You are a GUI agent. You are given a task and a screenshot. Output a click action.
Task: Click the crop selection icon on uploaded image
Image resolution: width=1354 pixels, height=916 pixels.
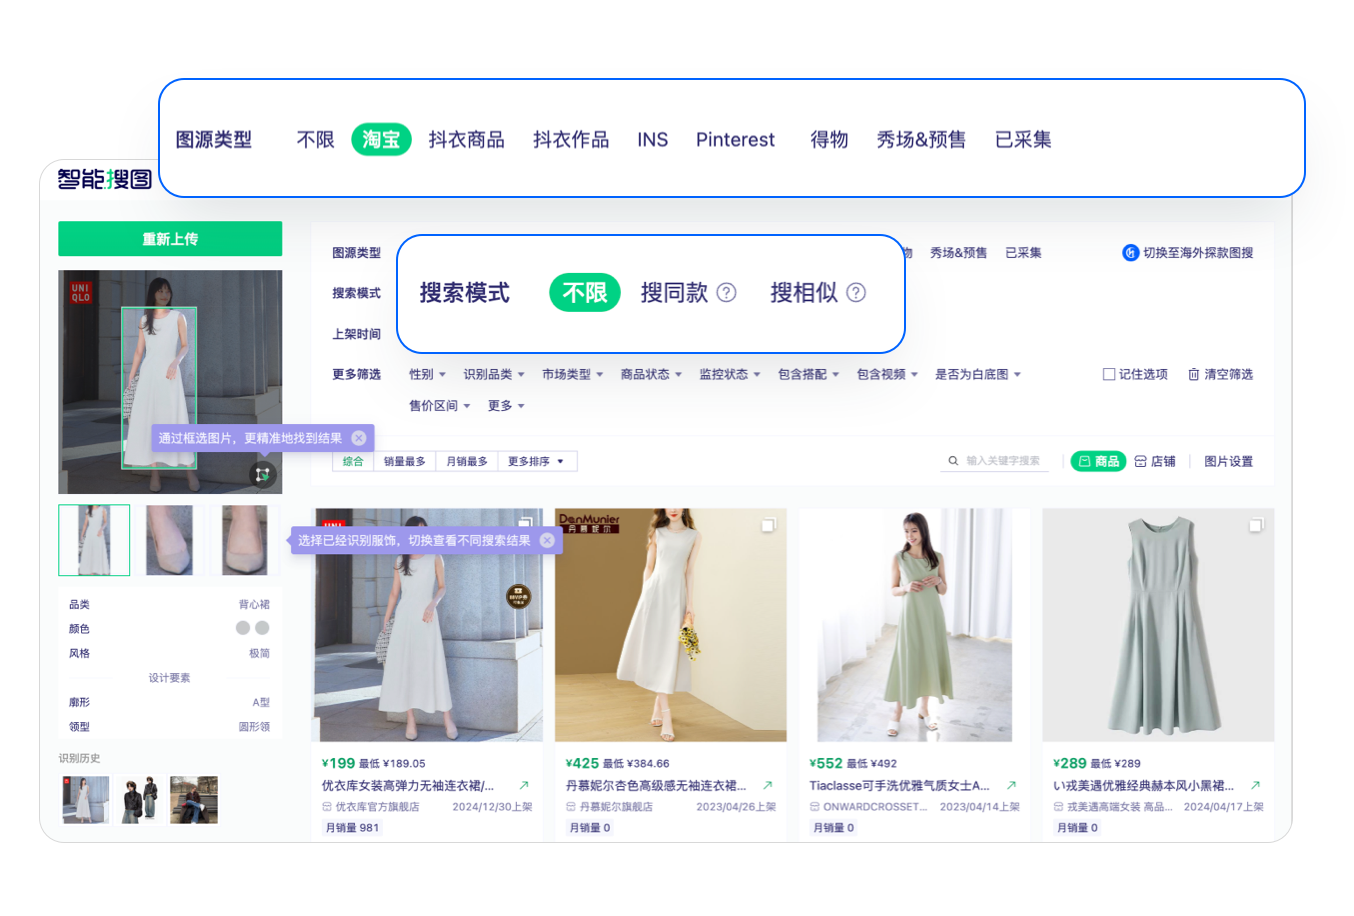(262, 475)
